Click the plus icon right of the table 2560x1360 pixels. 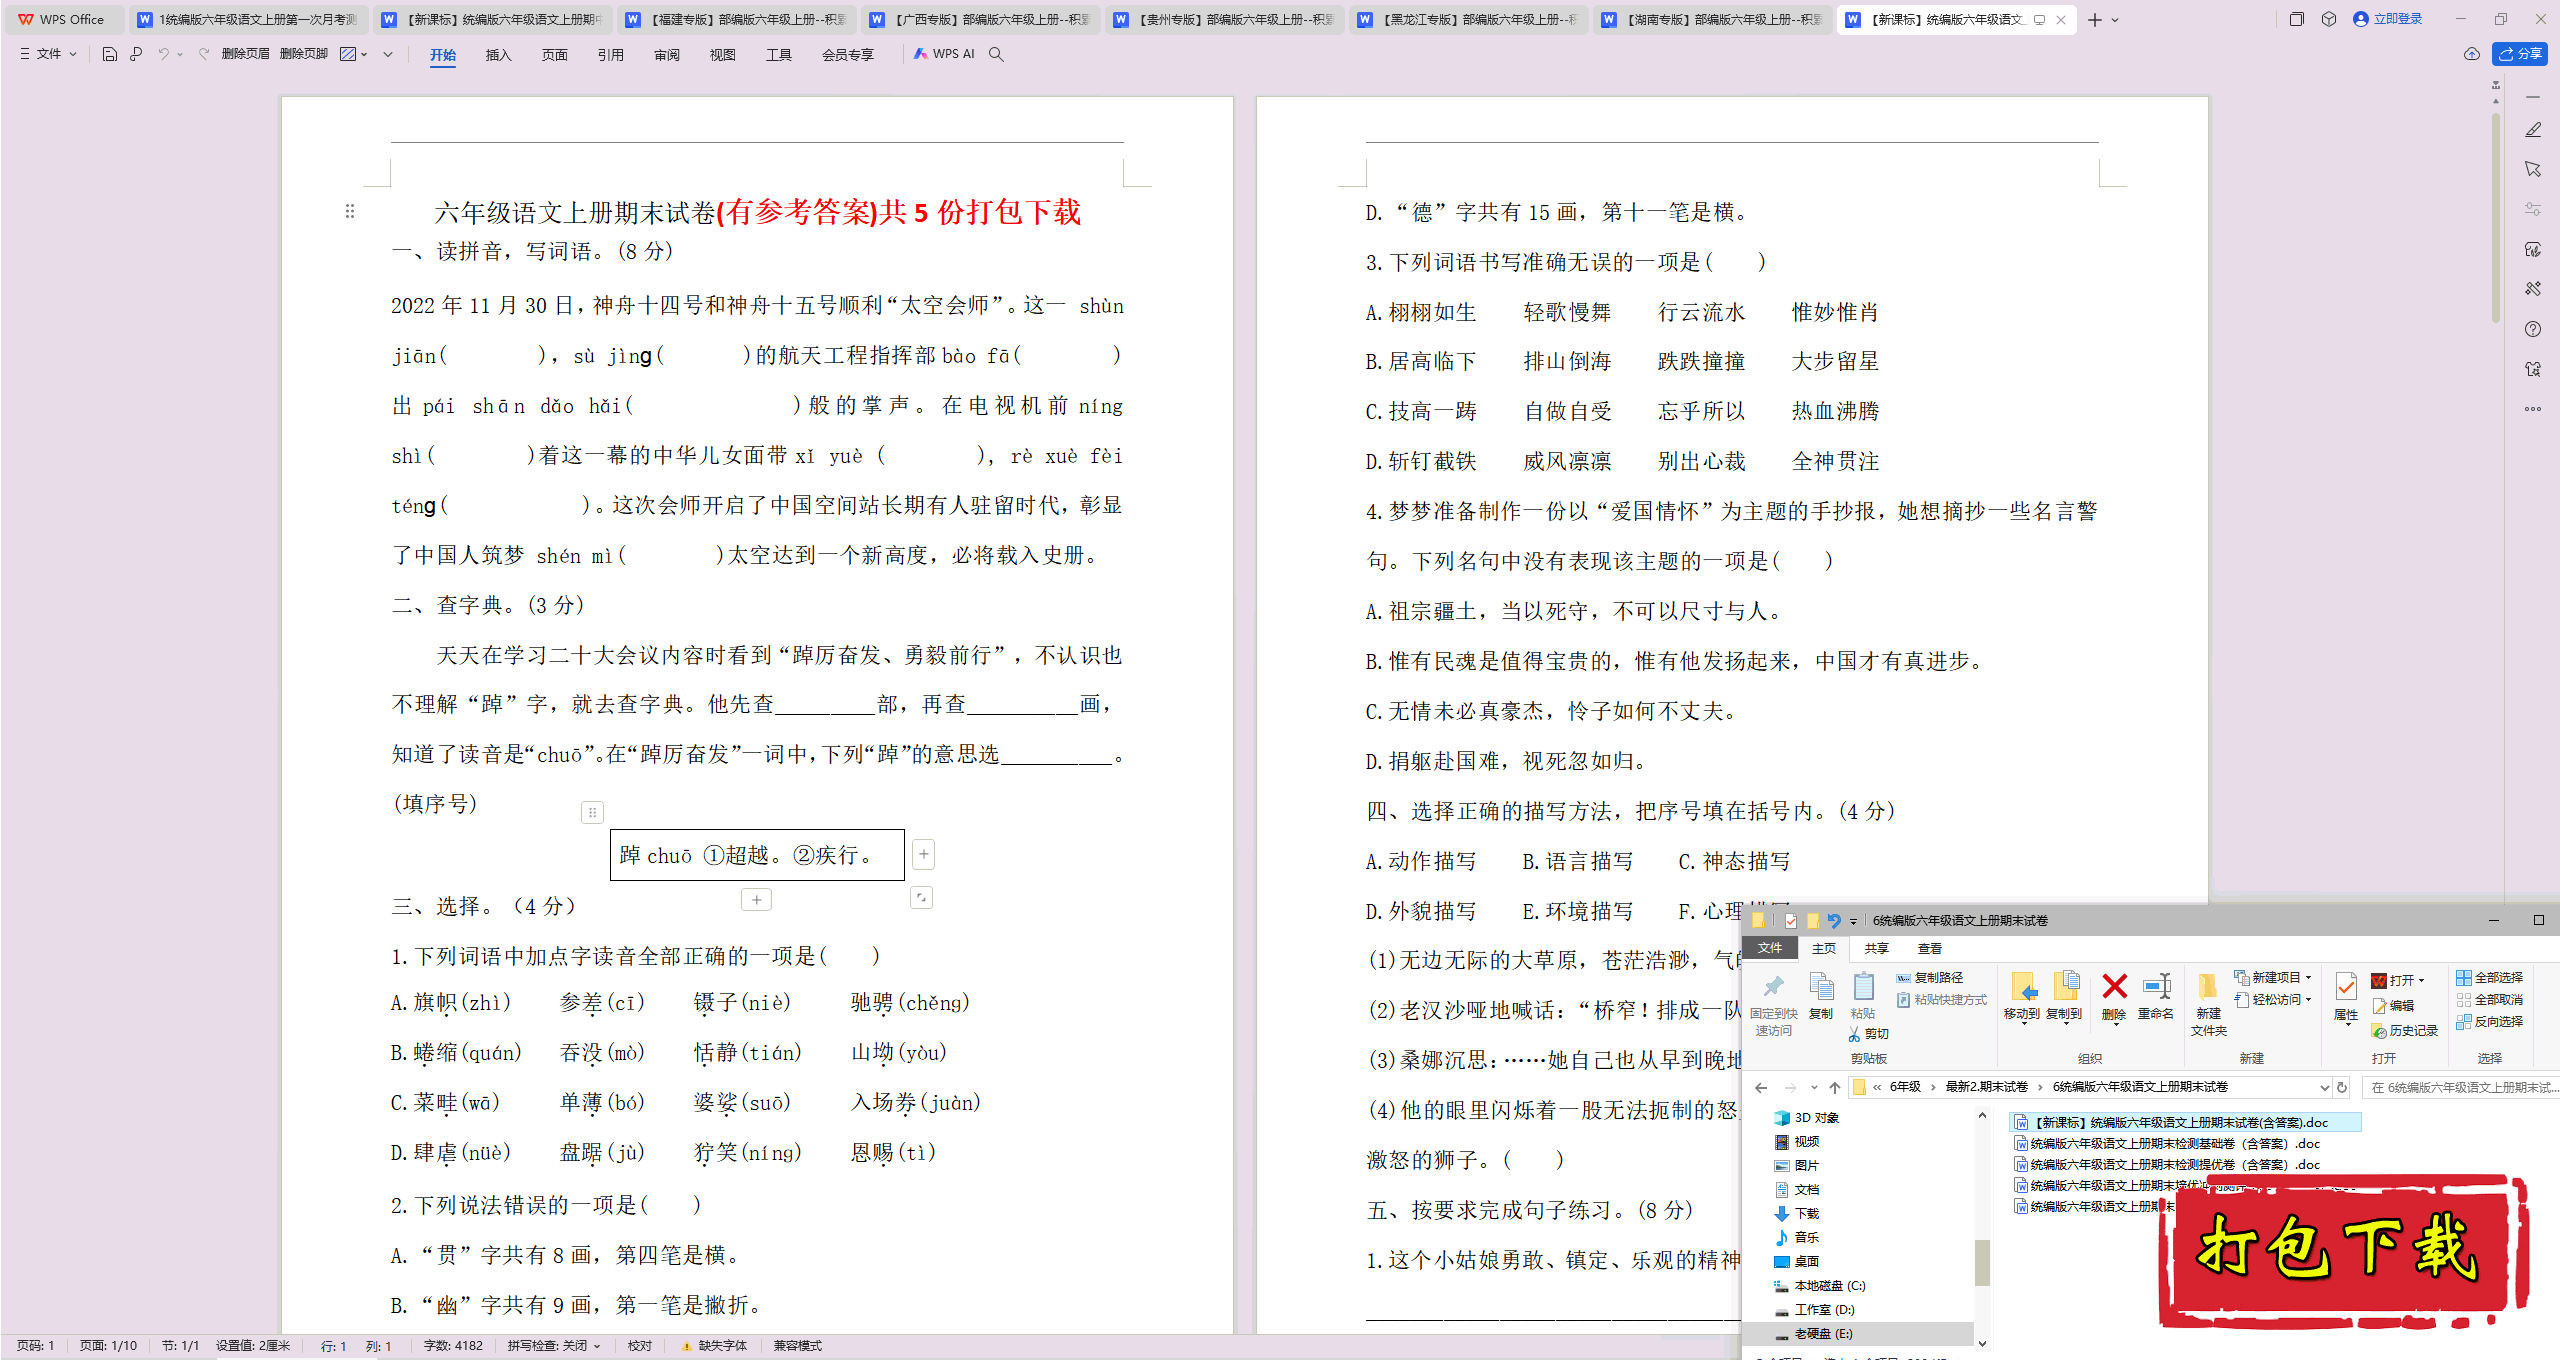click(x=924, y=854)
